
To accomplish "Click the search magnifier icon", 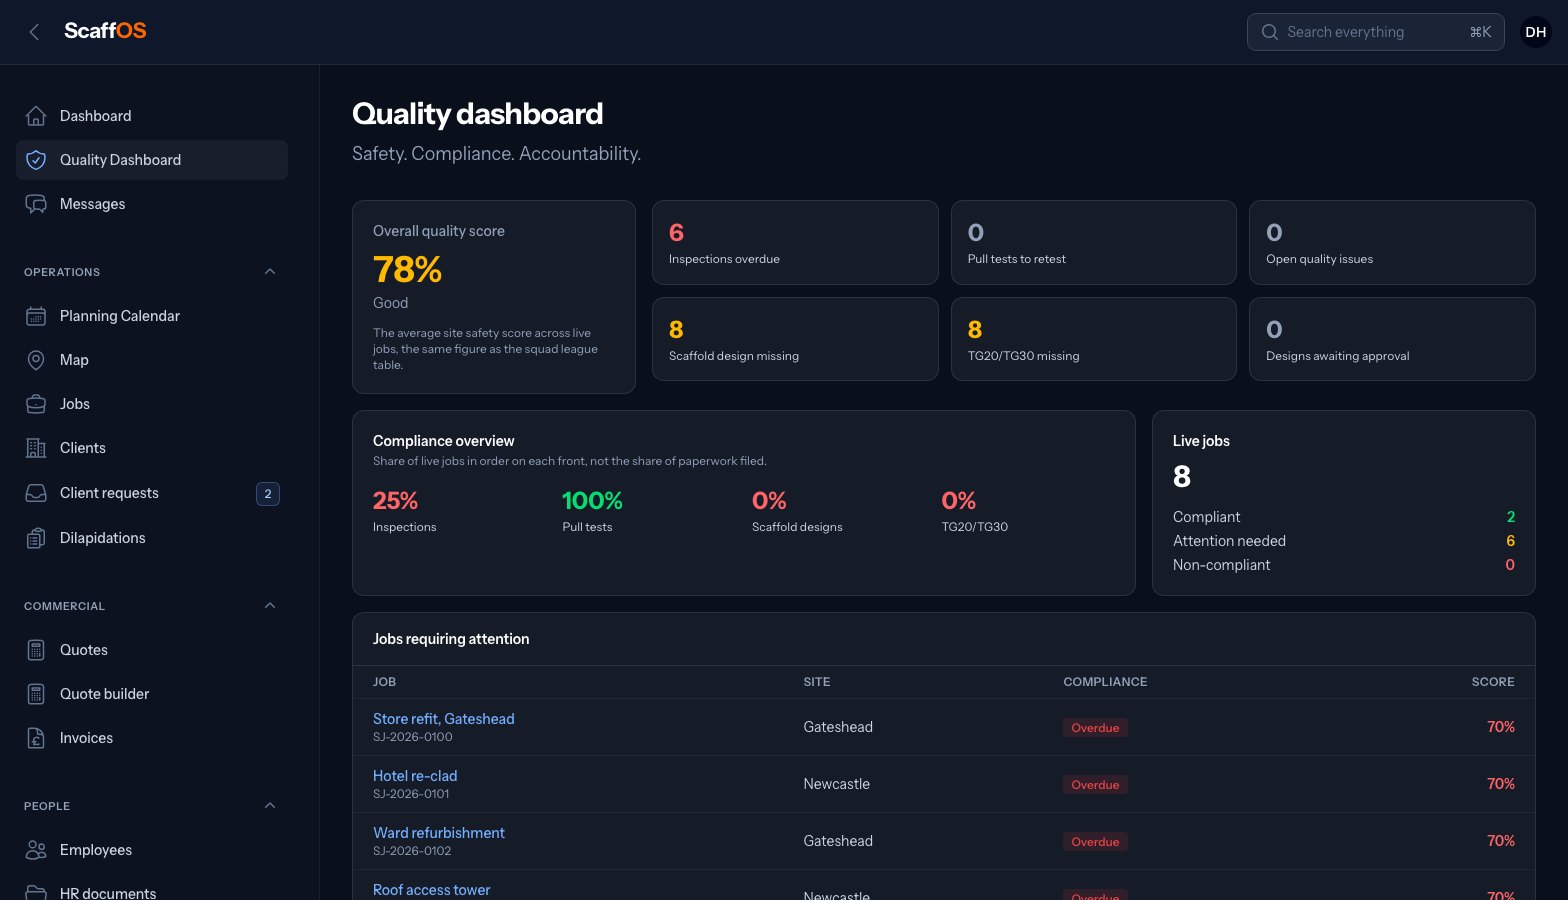I will pyautogui.click(x=1270, y=32).
